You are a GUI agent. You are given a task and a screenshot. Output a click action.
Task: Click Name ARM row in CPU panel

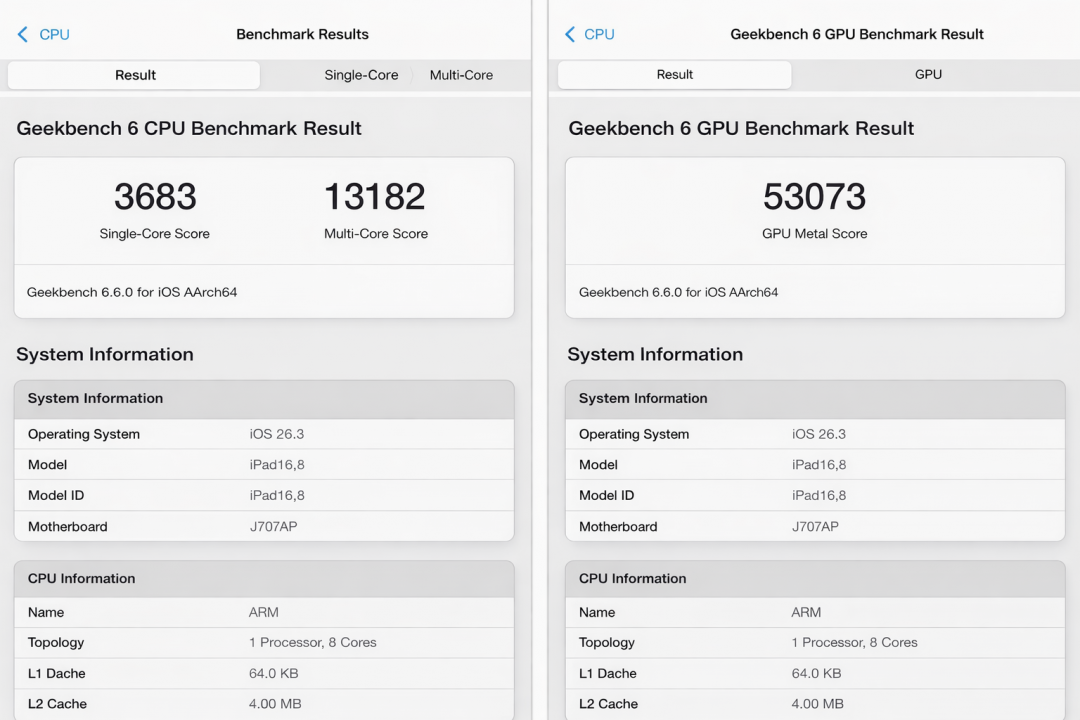coord(264,612)
